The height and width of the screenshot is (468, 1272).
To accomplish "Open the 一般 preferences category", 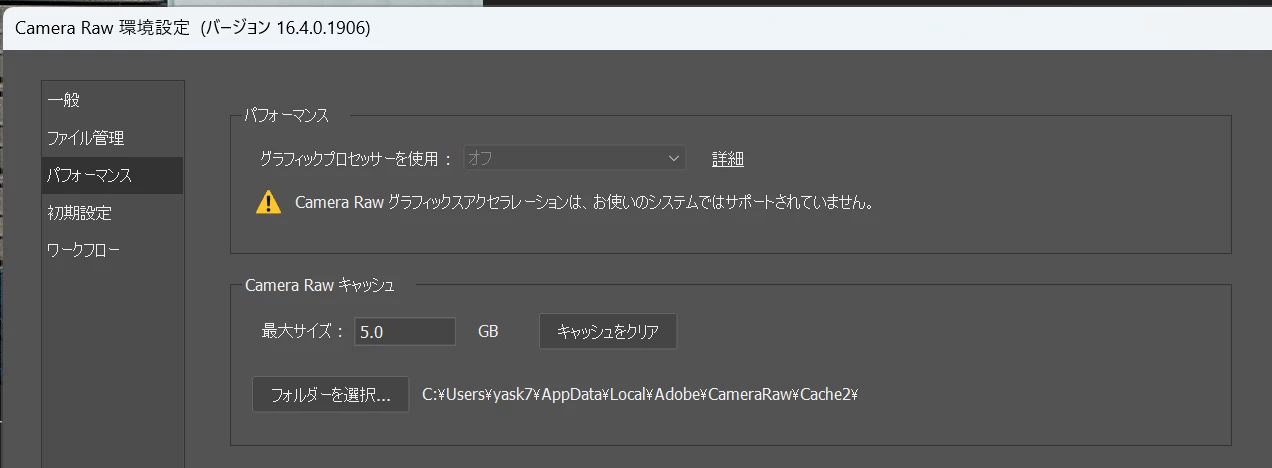I will pos(112,100).
